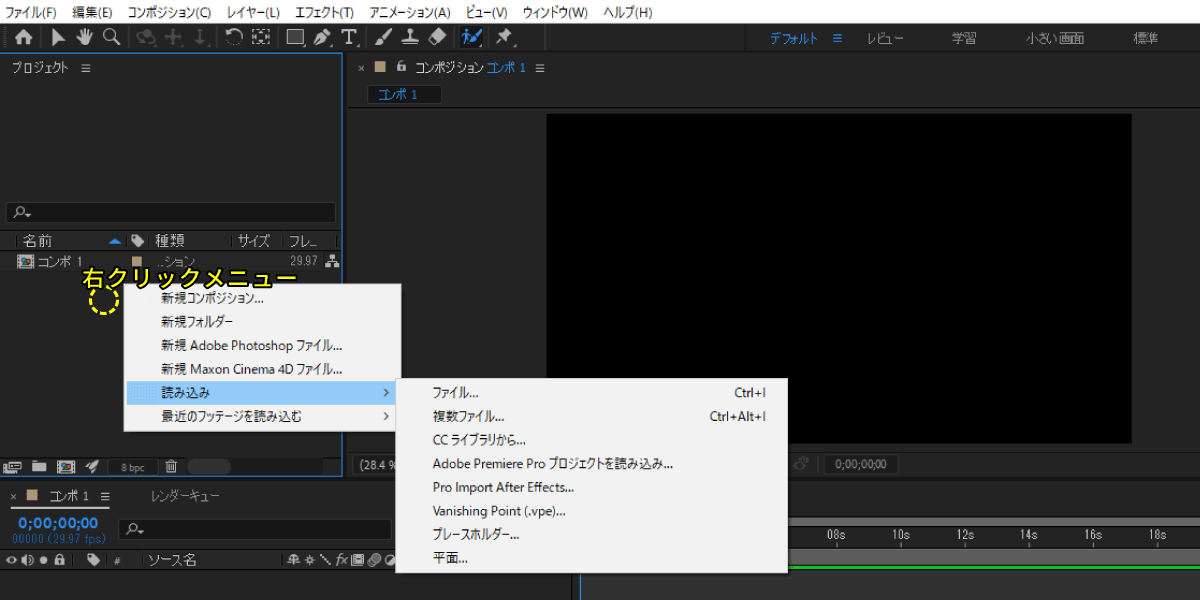Select the Eraser tool
The width and height of the screenshot is (1200, 600).
(x=437, y=37)
